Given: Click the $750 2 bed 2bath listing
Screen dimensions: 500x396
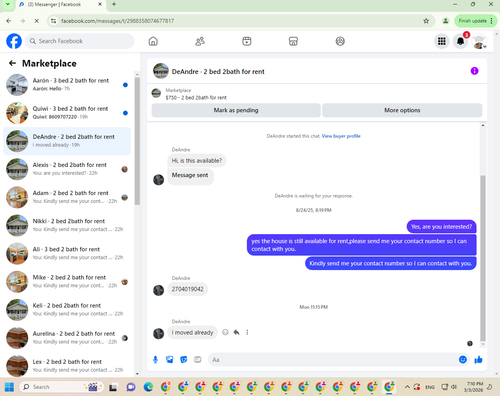Looking at the screenshot, I should point(196,97).
